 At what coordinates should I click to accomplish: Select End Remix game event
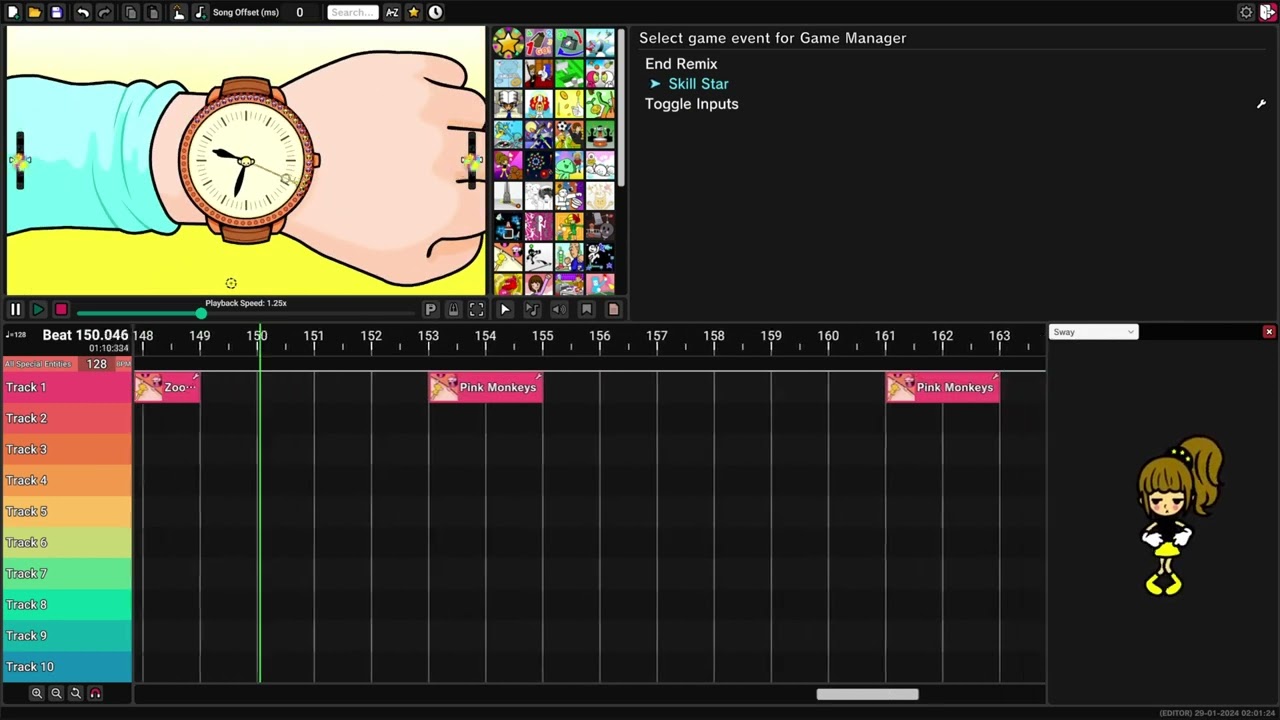(x=681, y=64)
